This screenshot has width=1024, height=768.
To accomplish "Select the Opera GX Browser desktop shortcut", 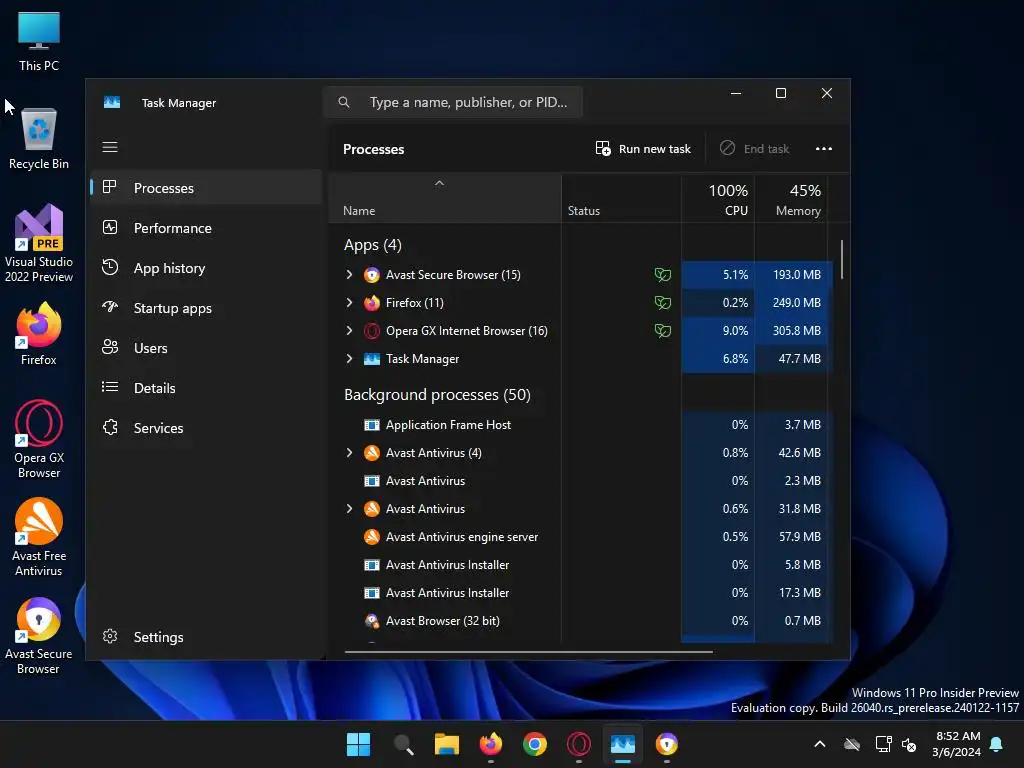I will click(x=39, y=439).
